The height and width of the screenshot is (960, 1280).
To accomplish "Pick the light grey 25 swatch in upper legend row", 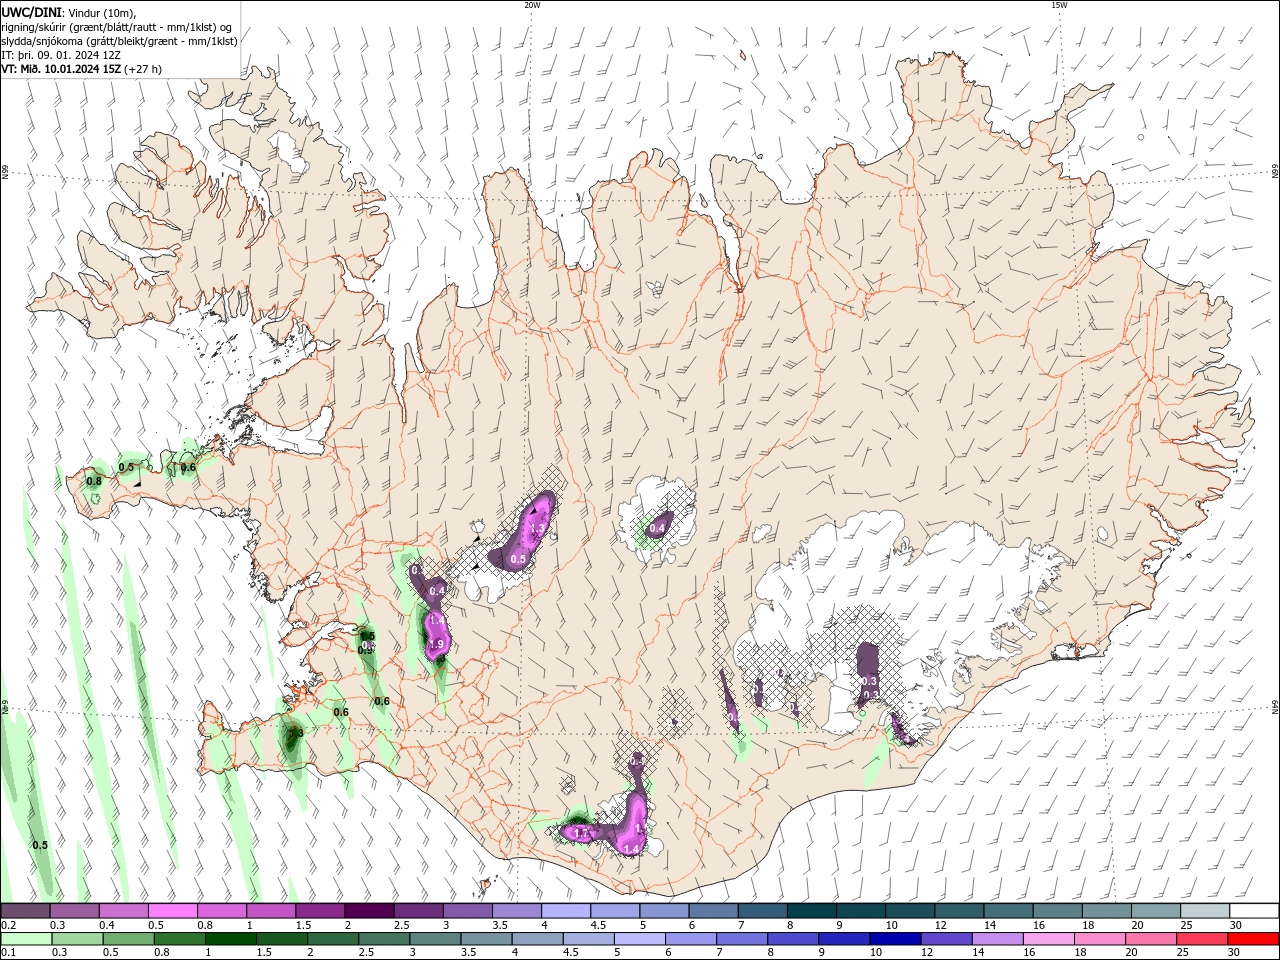I will coord(1204,911).
